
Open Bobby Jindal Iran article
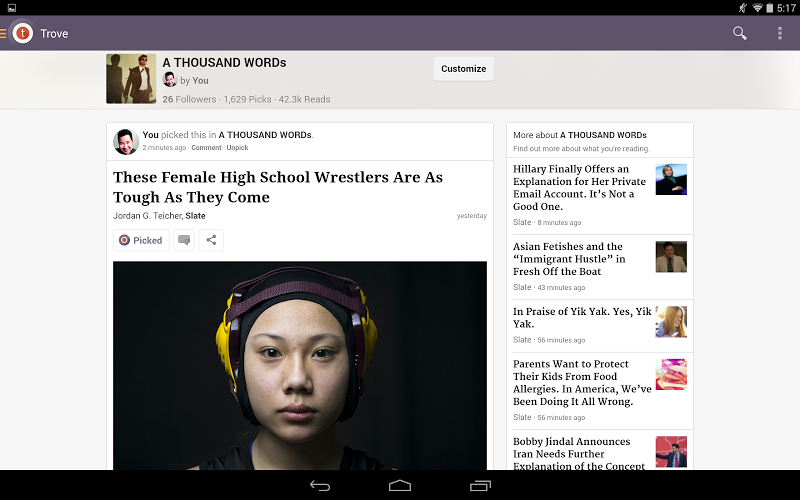[579, 453]
